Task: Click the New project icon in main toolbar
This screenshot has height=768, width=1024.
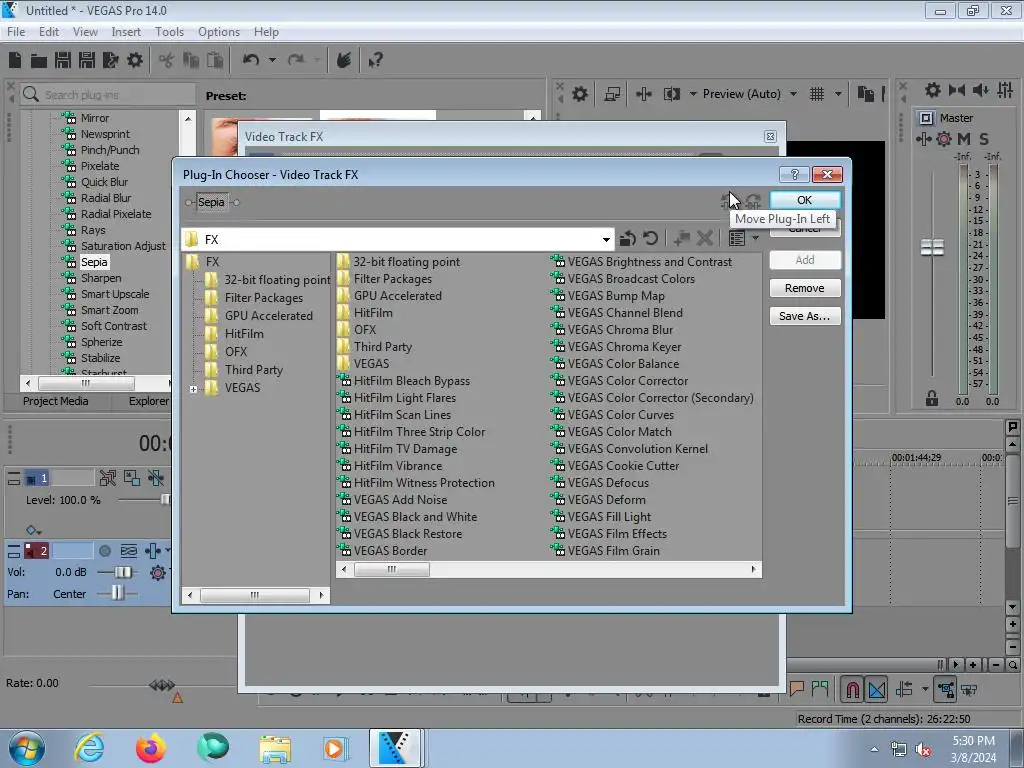Action: pos(15,60)
